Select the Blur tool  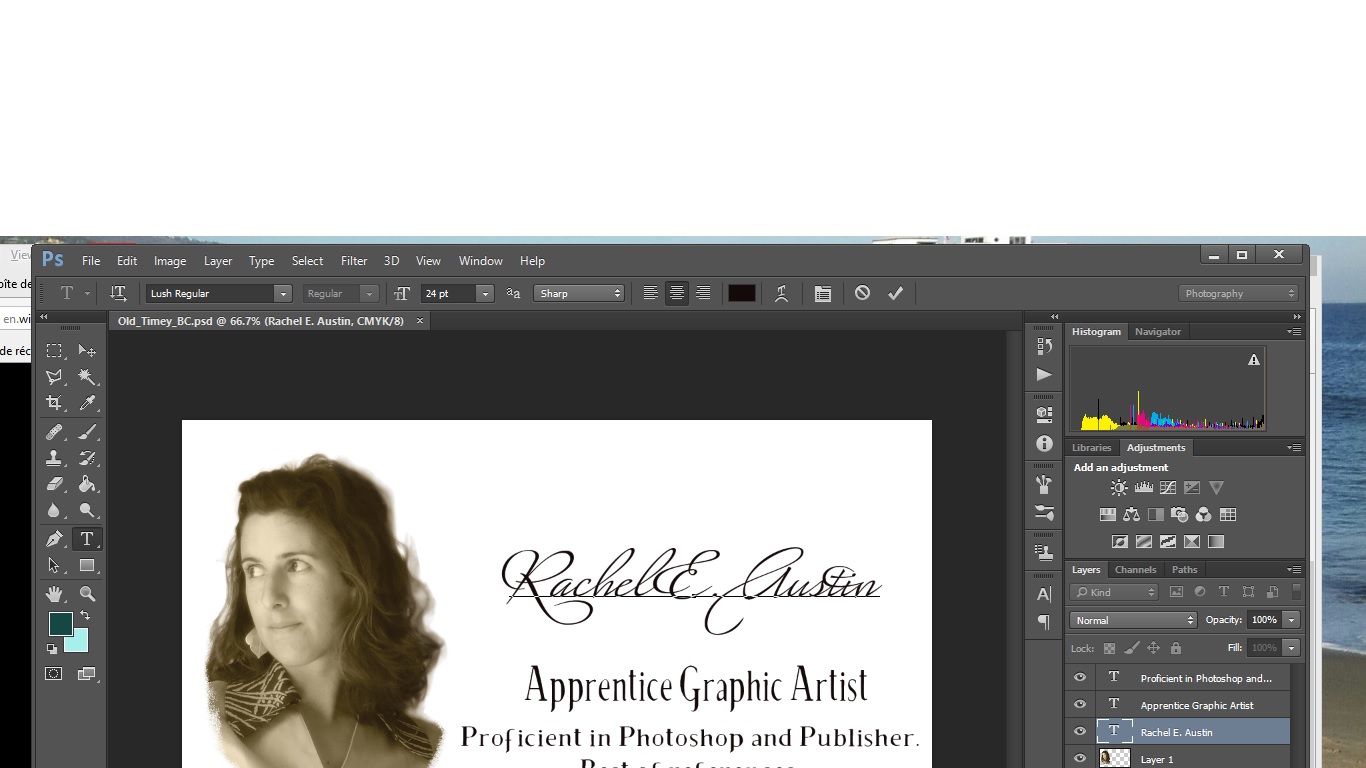point(55,510)
